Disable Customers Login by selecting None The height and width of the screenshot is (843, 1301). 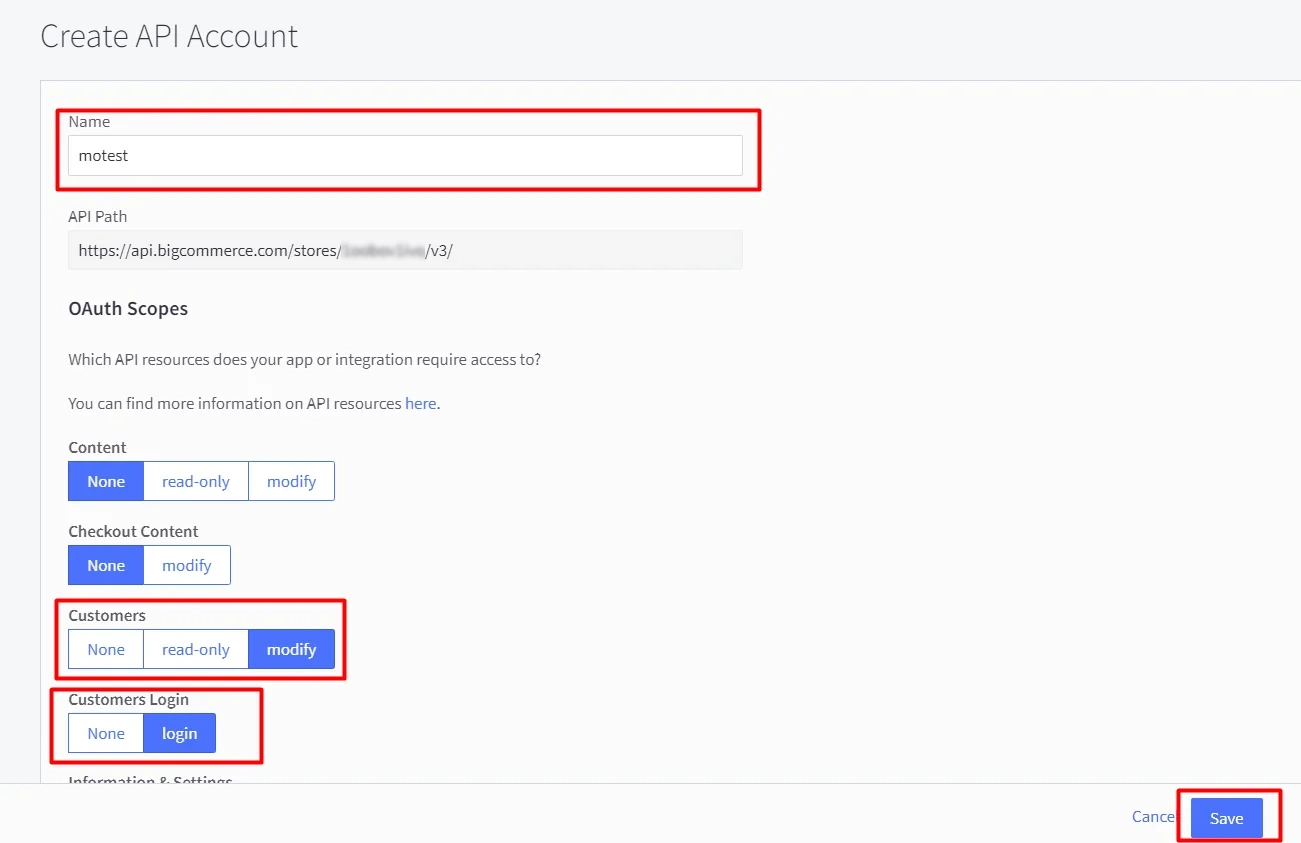[105, 733]
